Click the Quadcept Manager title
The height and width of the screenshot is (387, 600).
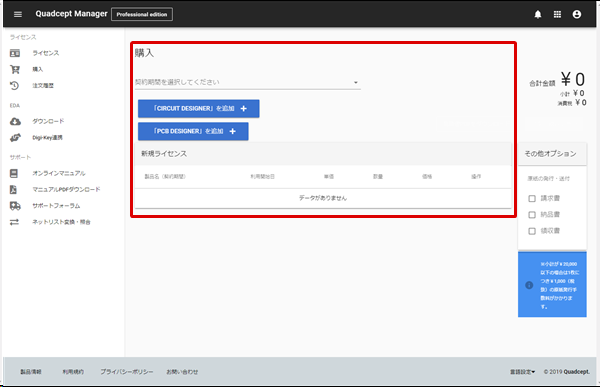tap(72, 14)
